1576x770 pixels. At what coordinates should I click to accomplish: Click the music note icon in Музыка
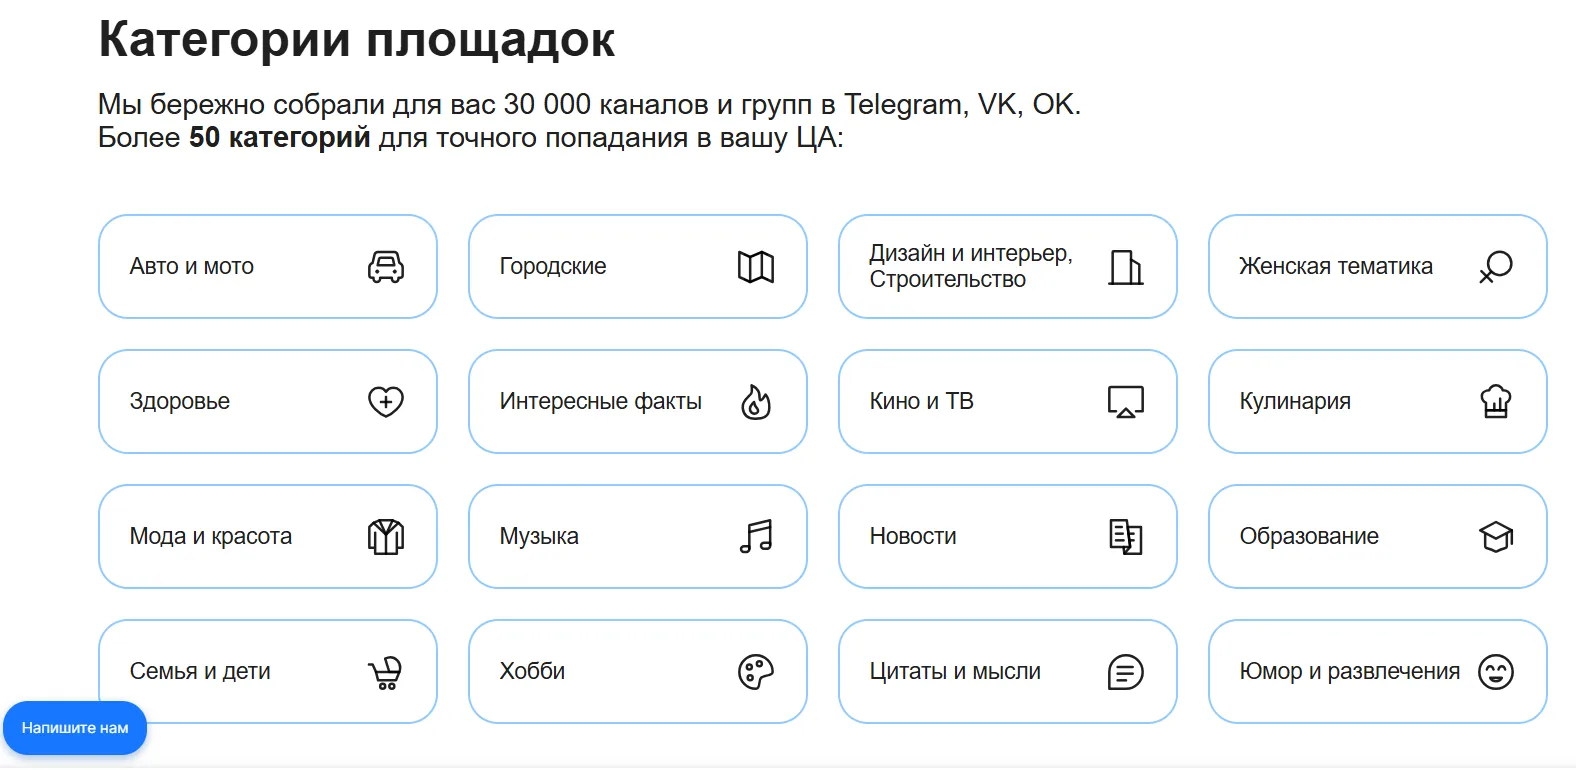pyautogui.click(x=756, y=537)
